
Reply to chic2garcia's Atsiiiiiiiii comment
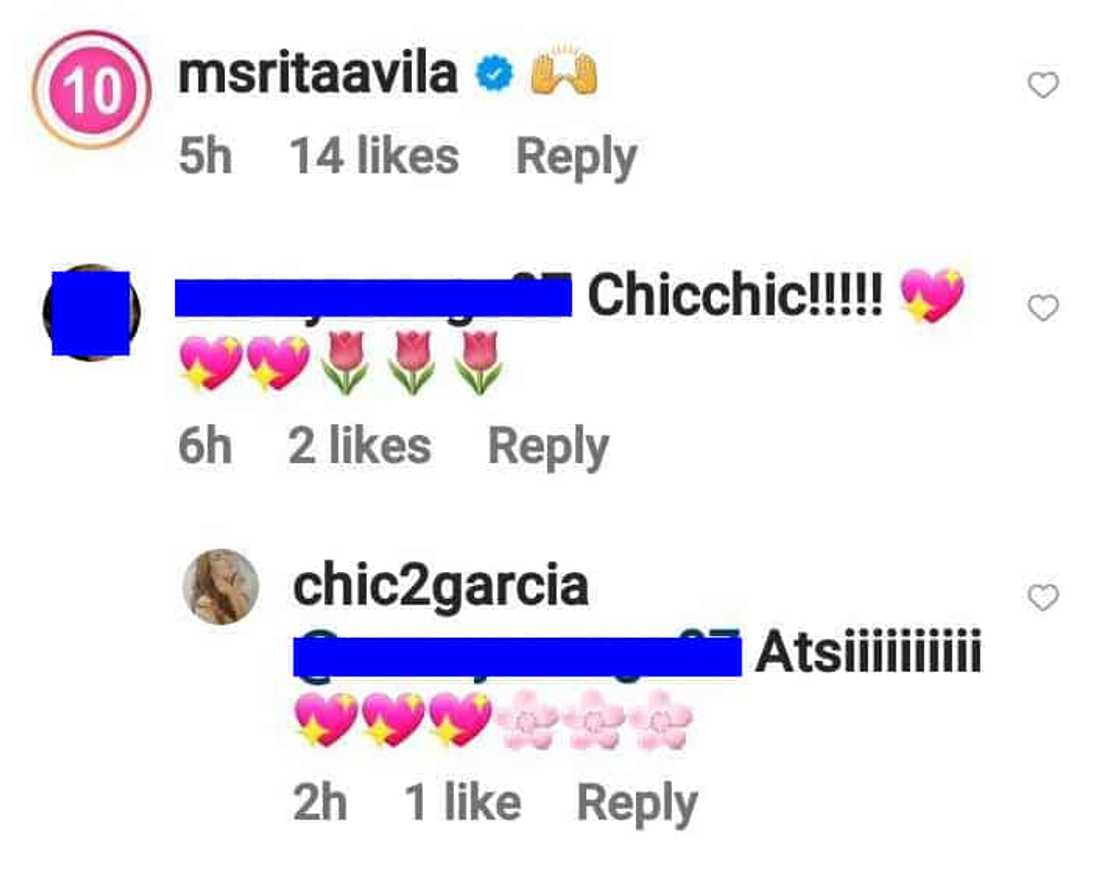[x=636, y=804]
